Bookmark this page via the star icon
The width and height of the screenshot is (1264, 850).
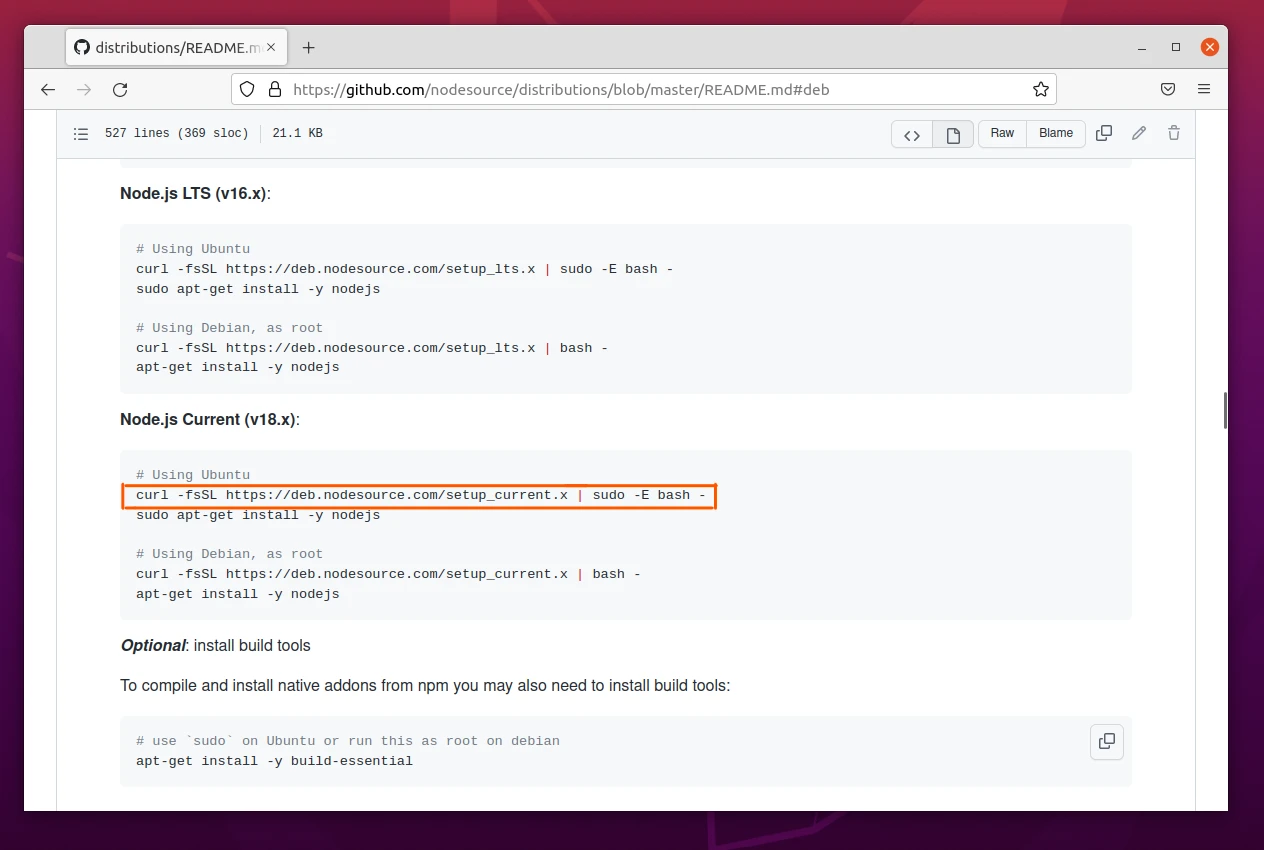(x=1041, y=89)
